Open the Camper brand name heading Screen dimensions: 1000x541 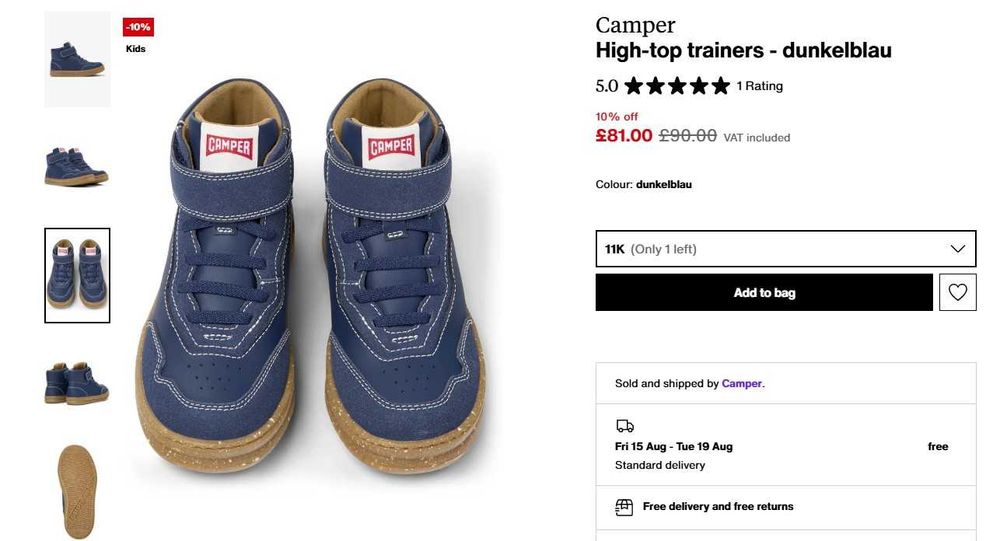click(x=635, y=25)
